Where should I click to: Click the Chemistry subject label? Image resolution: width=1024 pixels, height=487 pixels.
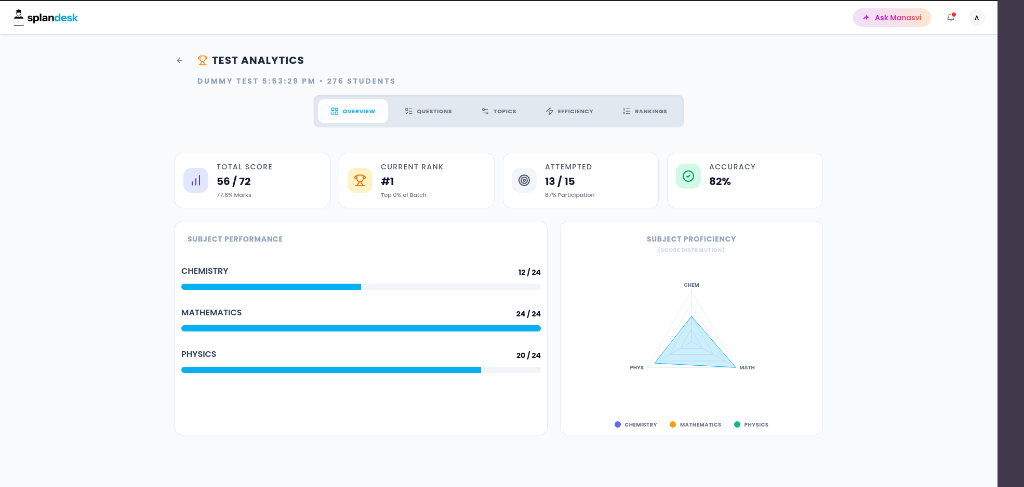(x=204, y=271)
